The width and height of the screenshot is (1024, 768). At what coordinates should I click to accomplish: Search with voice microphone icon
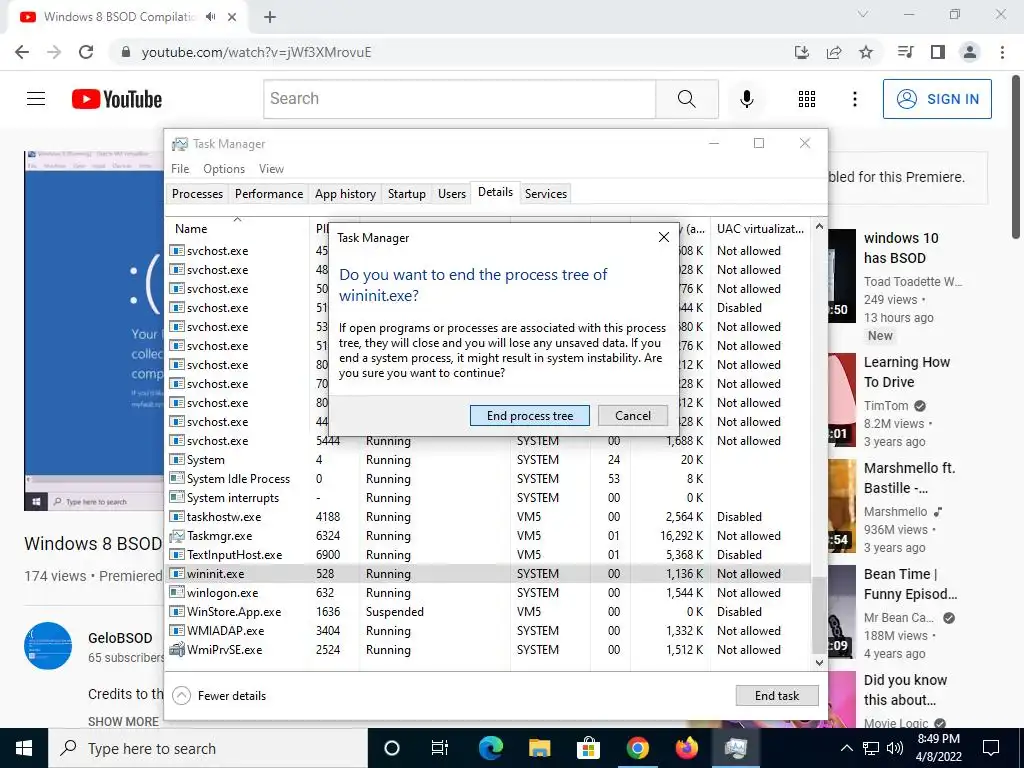coord(746,99)
